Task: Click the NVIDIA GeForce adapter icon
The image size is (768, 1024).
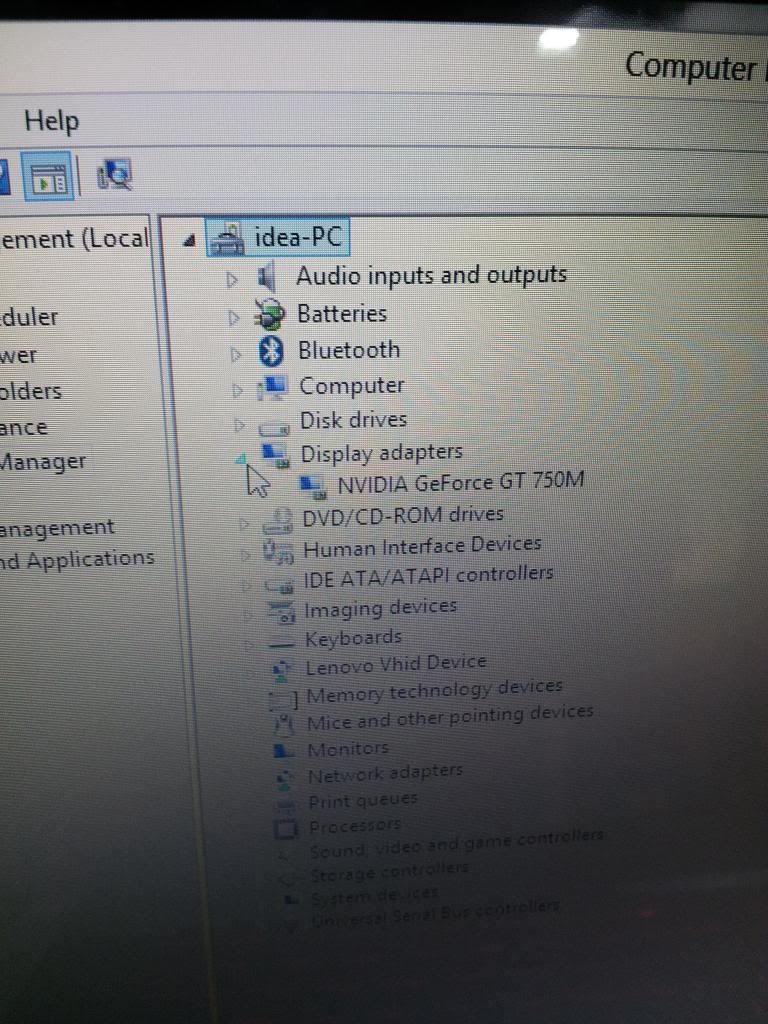Action: tap(313, 485)
